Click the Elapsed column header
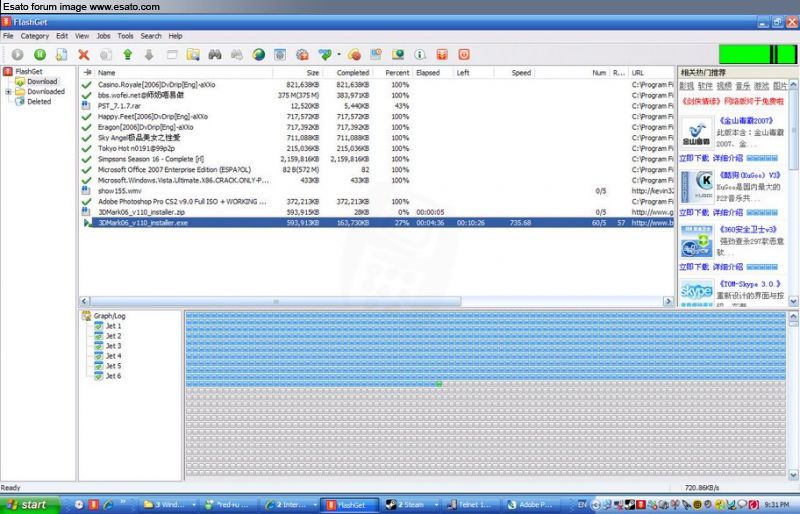This screenshot has height=514, width=800. coord(433,73)
